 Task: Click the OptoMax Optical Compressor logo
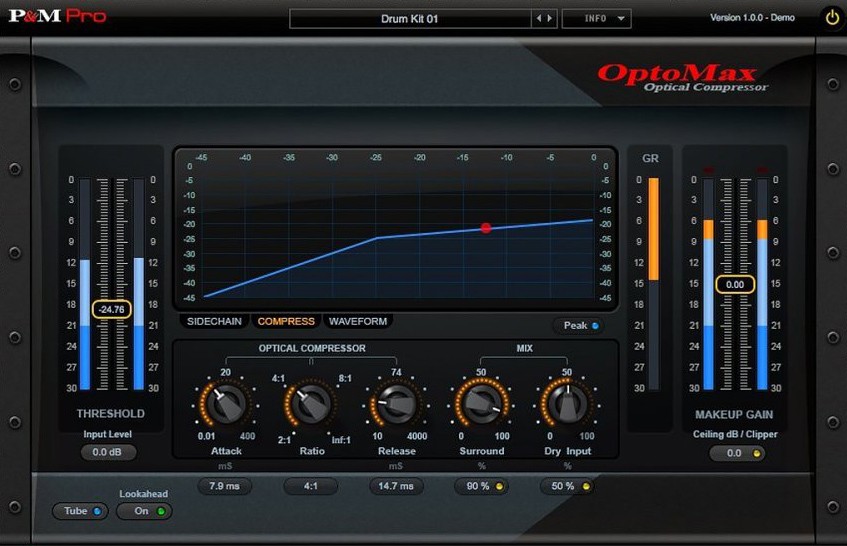point(682,78)
